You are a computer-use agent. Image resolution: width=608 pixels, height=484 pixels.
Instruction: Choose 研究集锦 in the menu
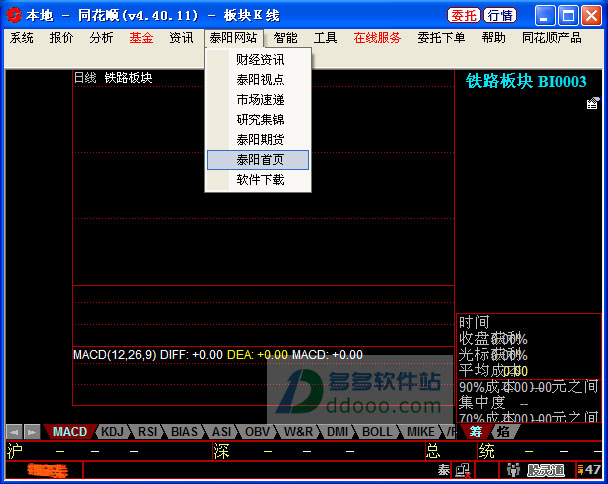pyautogui.click(x=258, y=120)
